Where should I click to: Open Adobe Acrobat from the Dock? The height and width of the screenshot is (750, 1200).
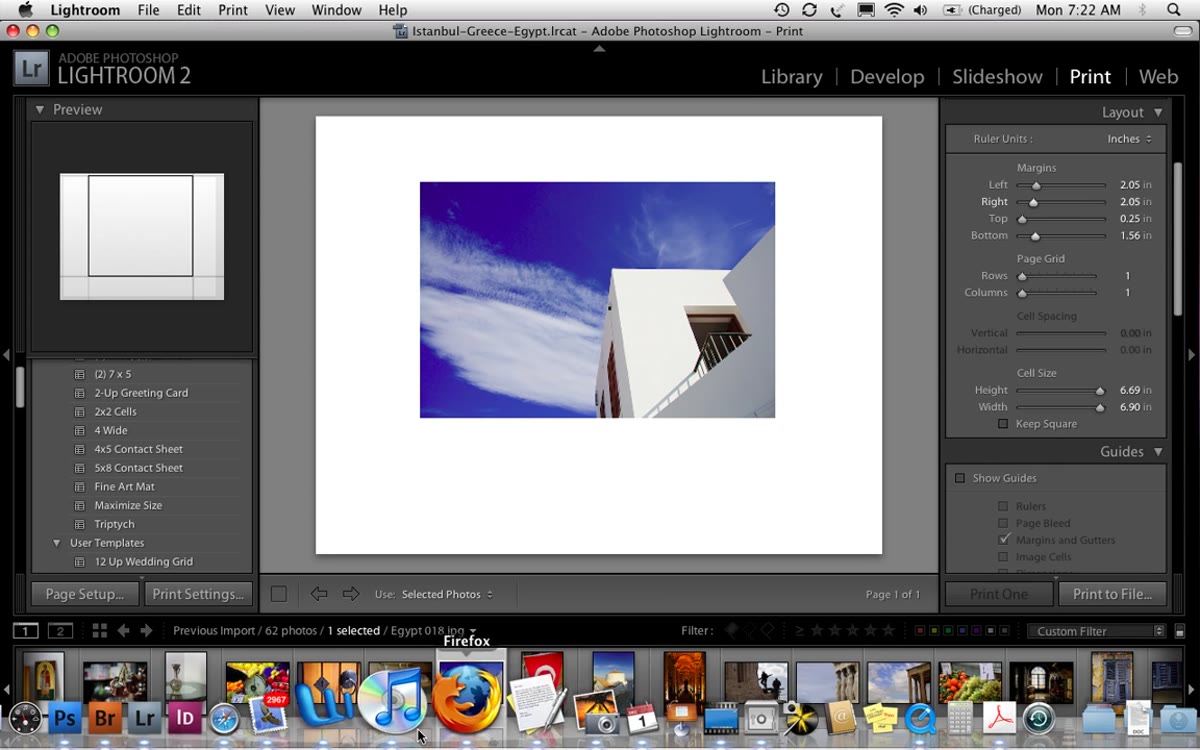999,717
